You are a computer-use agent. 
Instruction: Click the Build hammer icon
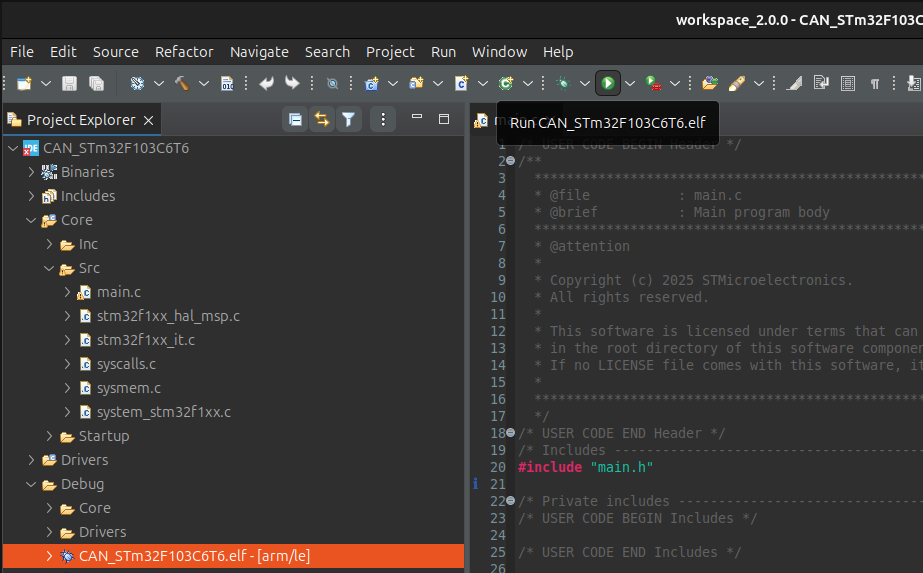click(x=182, y=83)
